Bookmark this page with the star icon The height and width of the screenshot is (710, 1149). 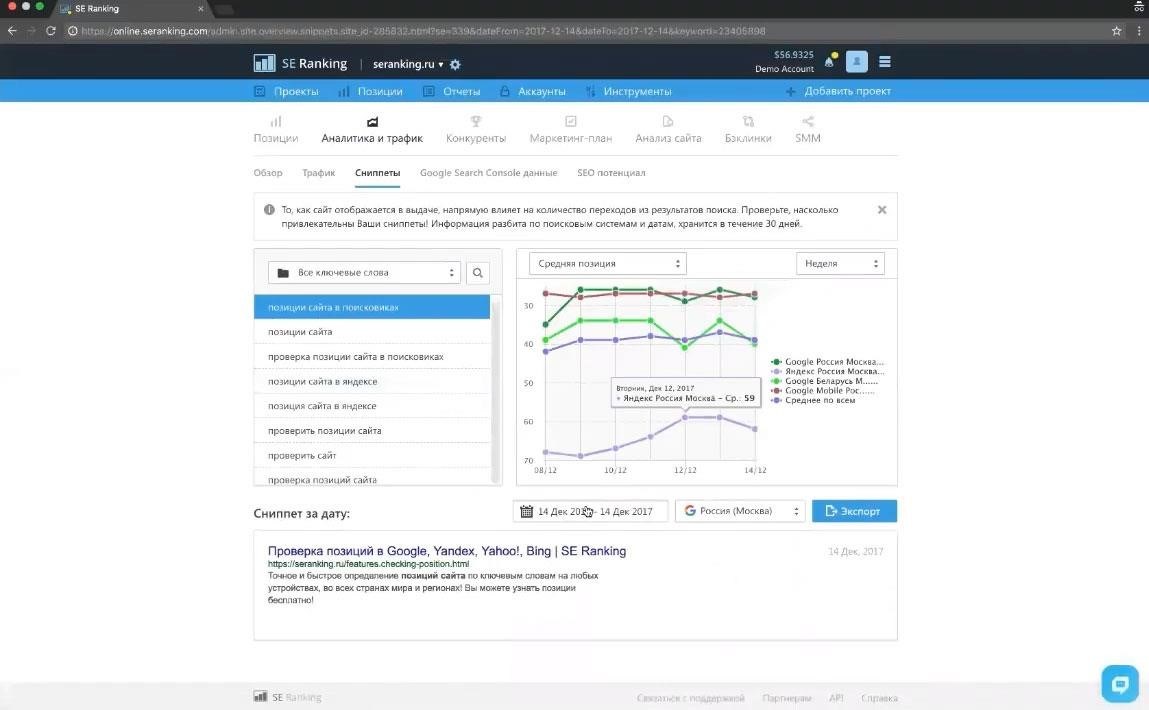pos(1116,31)
